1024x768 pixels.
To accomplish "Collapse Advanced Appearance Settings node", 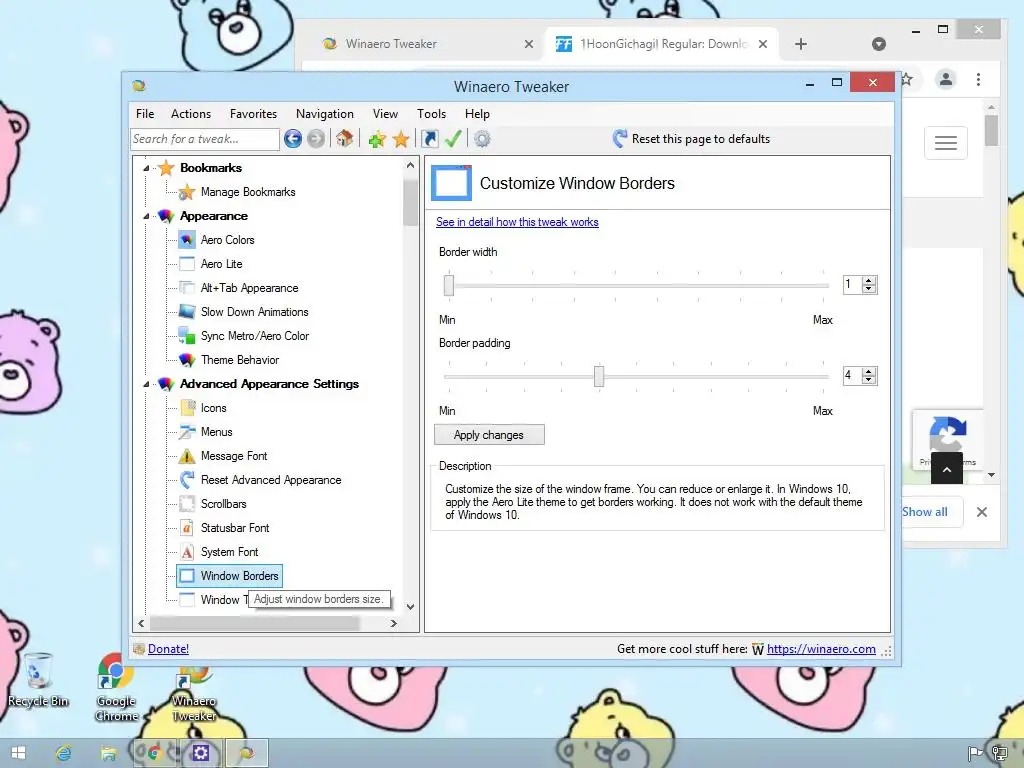I will (146, 384).
